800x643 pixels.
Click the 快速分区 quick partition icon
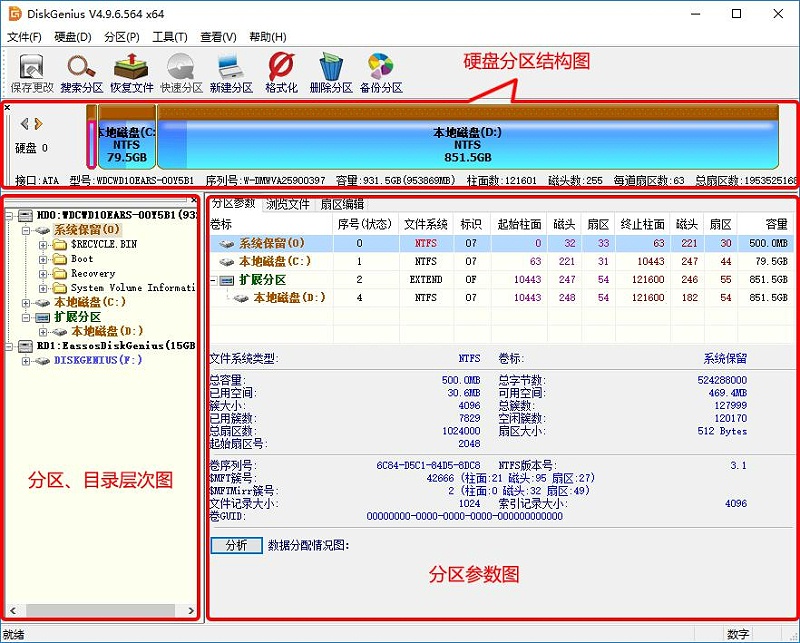tap(181, 68)
